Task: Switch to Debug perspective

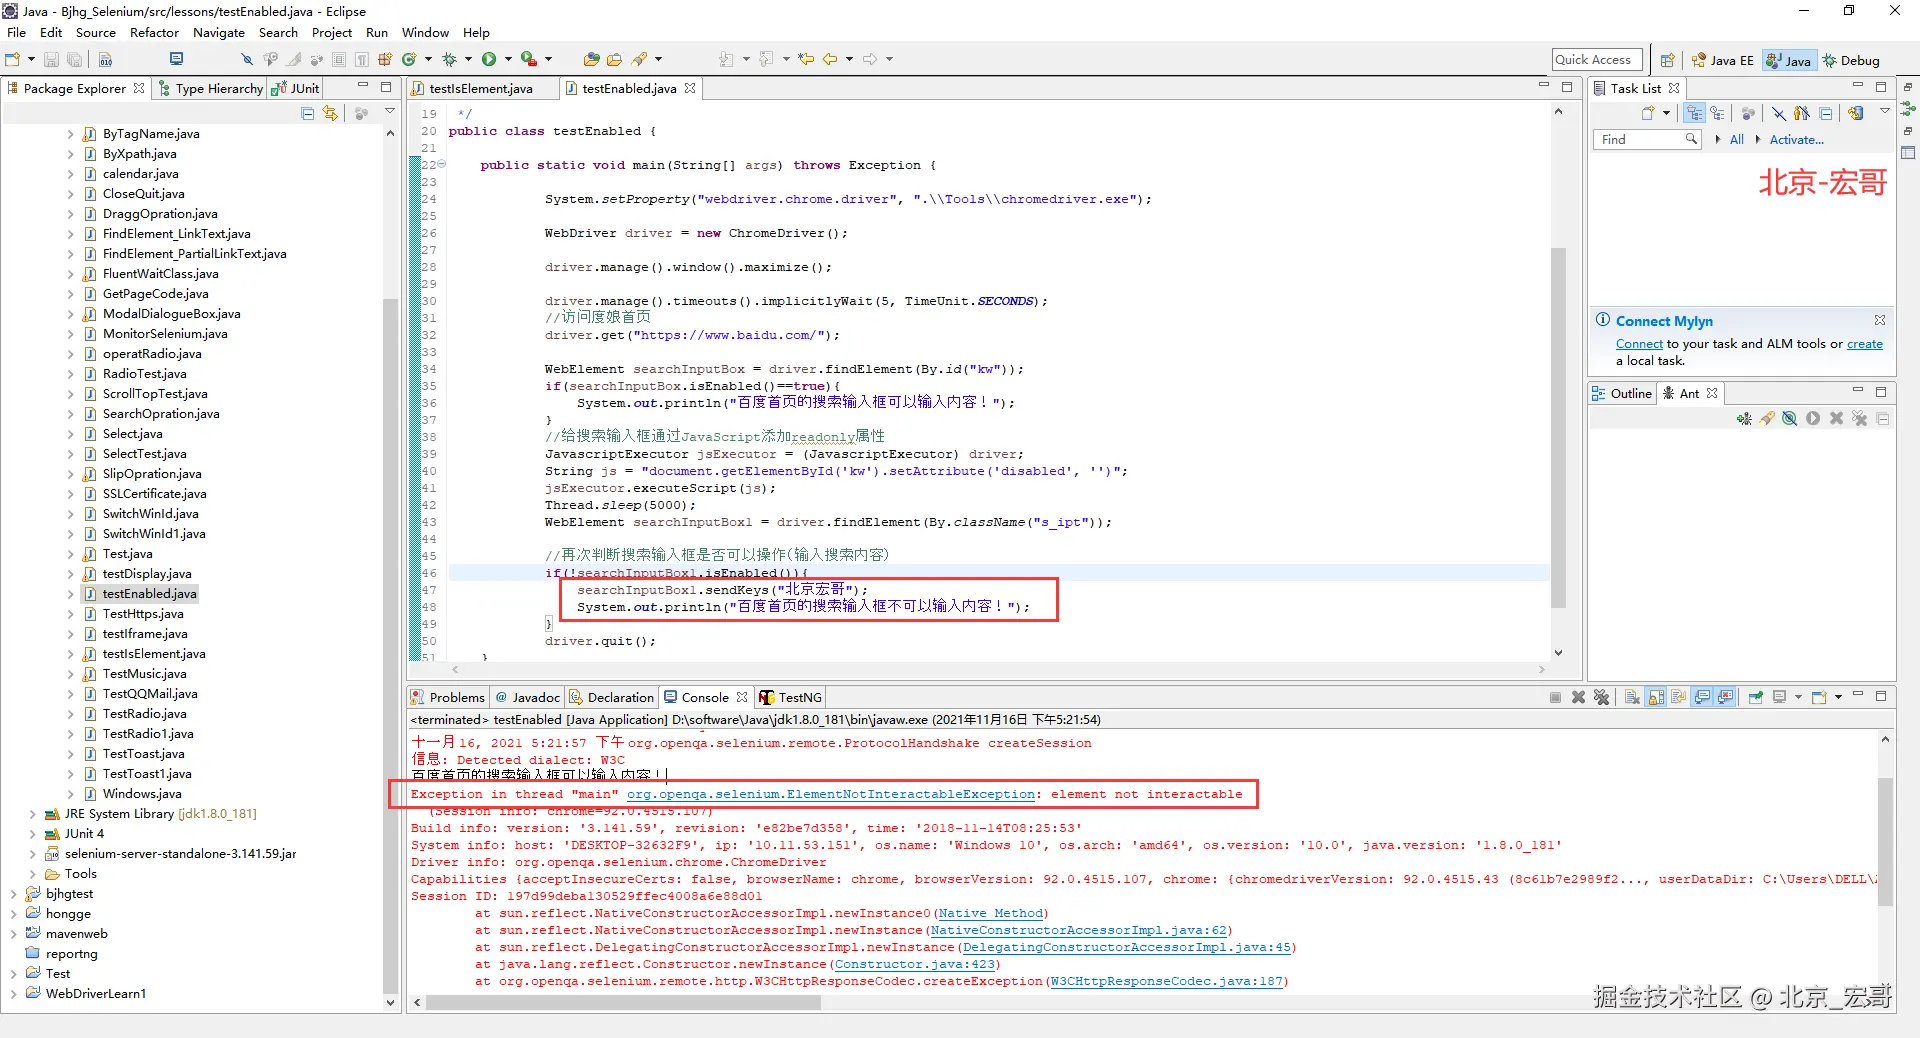Action: pyautogui.click(x=1851, y=61)
